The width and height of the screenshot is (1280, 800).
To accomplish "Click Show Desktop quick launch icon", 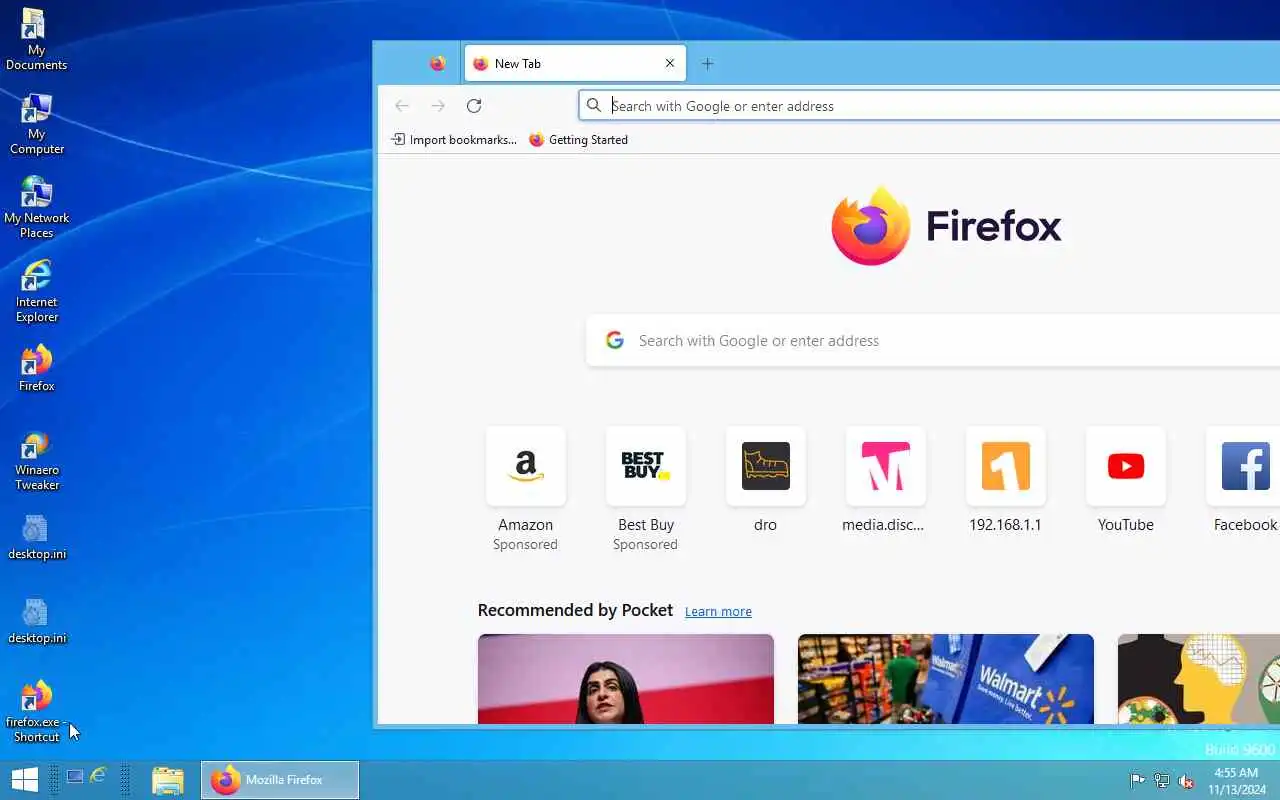I will tap(75, 776).
